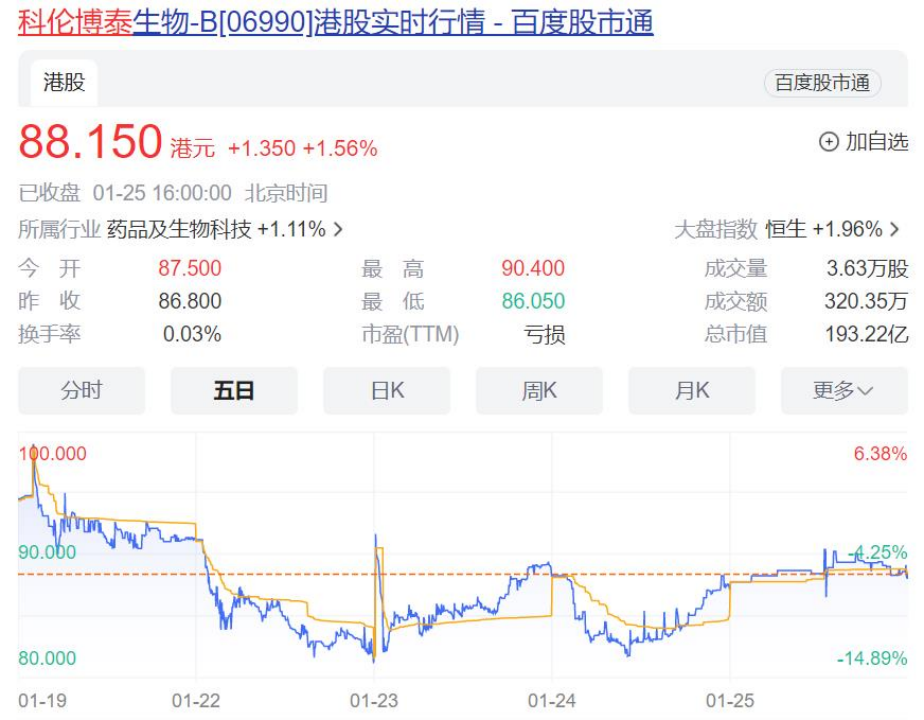Click the 80.000 price axis label
Screen dimensions: 924x720
pos(47,658)
